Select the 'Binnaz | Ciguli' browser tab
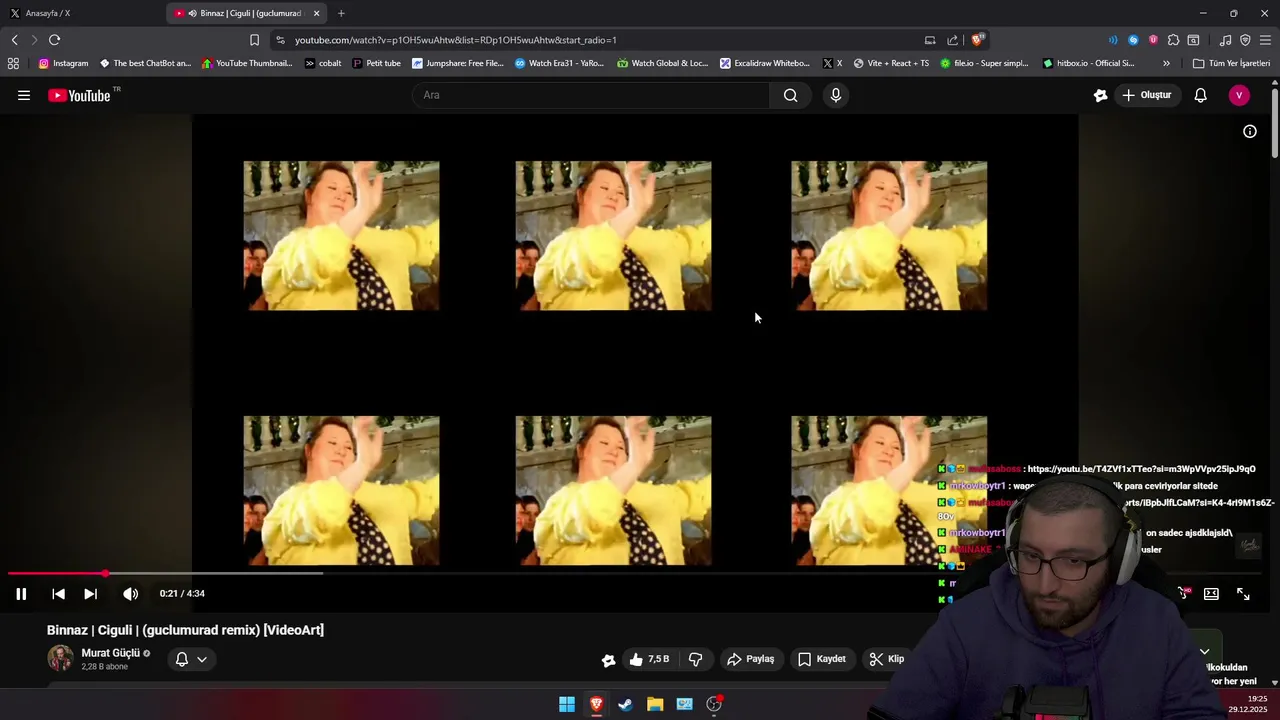Screen dimensions: 1280x720 247,13
